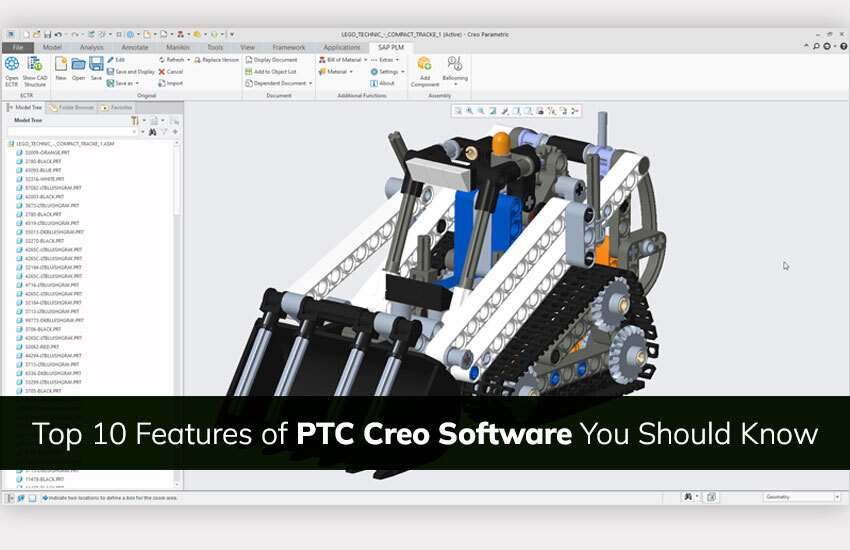The image size is (850, 550).
Task: Open the Material dropdown
Action: tap(351, 72)
